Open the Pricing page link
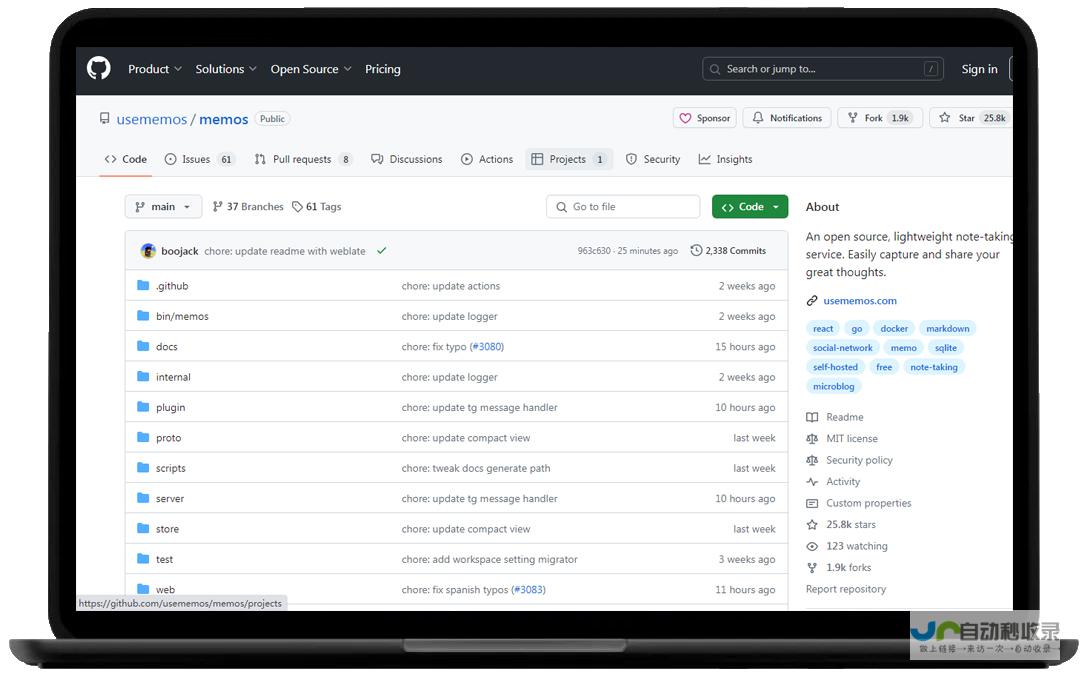 pos(382,69)
